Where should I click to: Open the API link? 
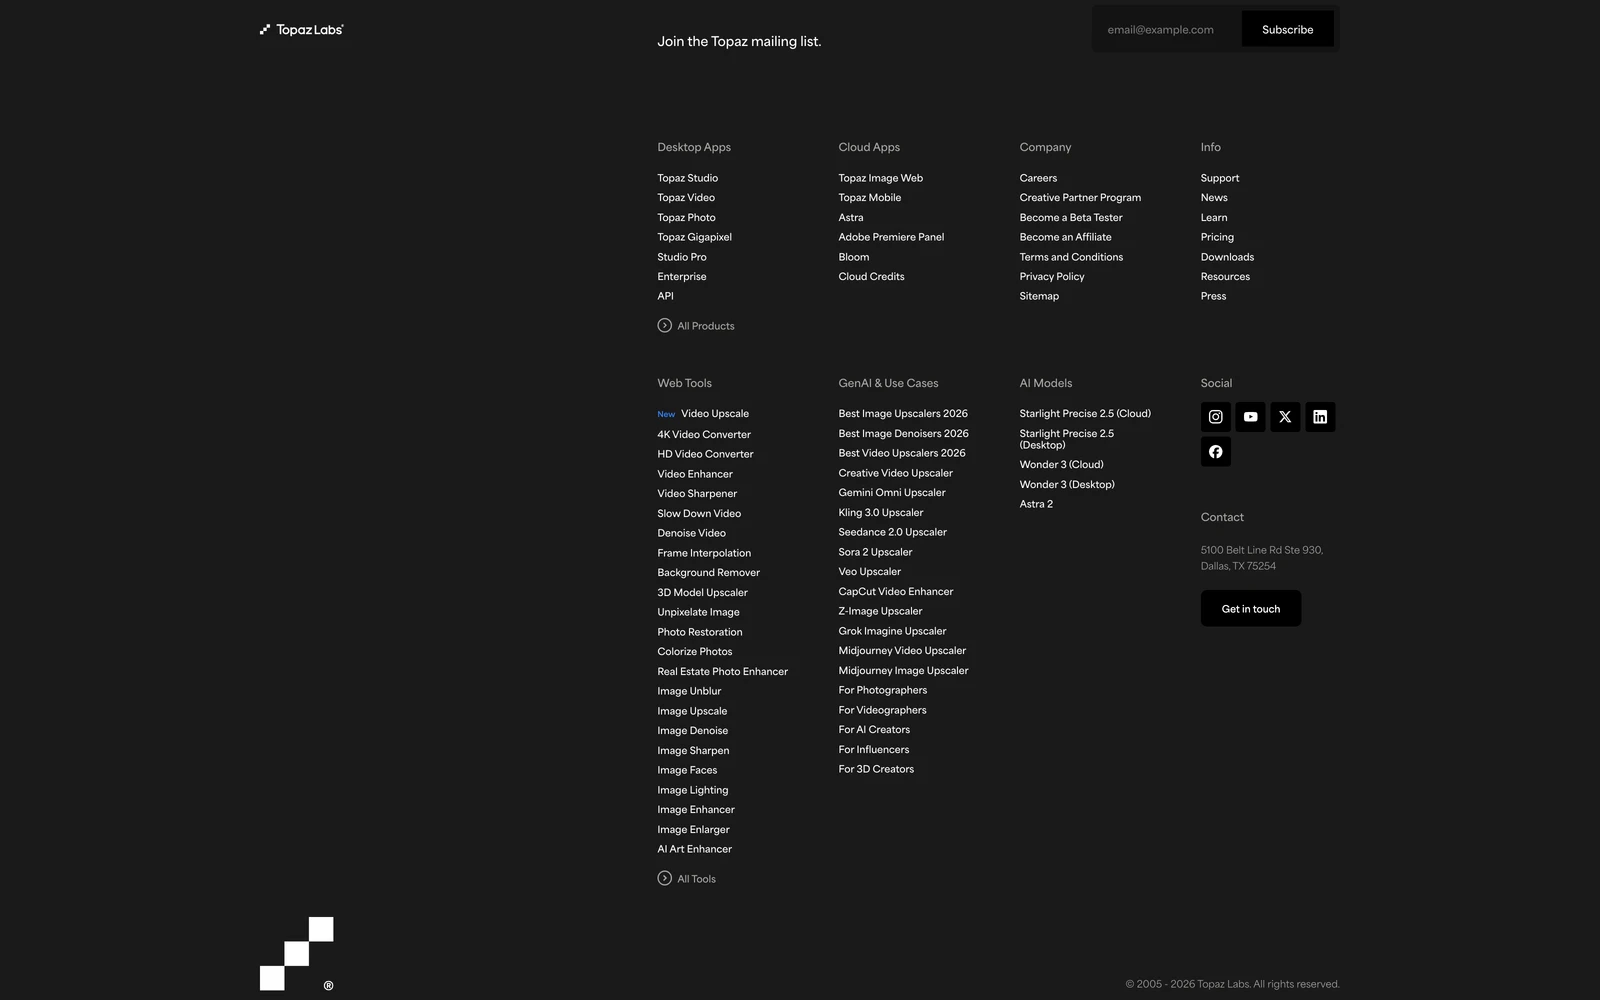click(x=665, y=296)
